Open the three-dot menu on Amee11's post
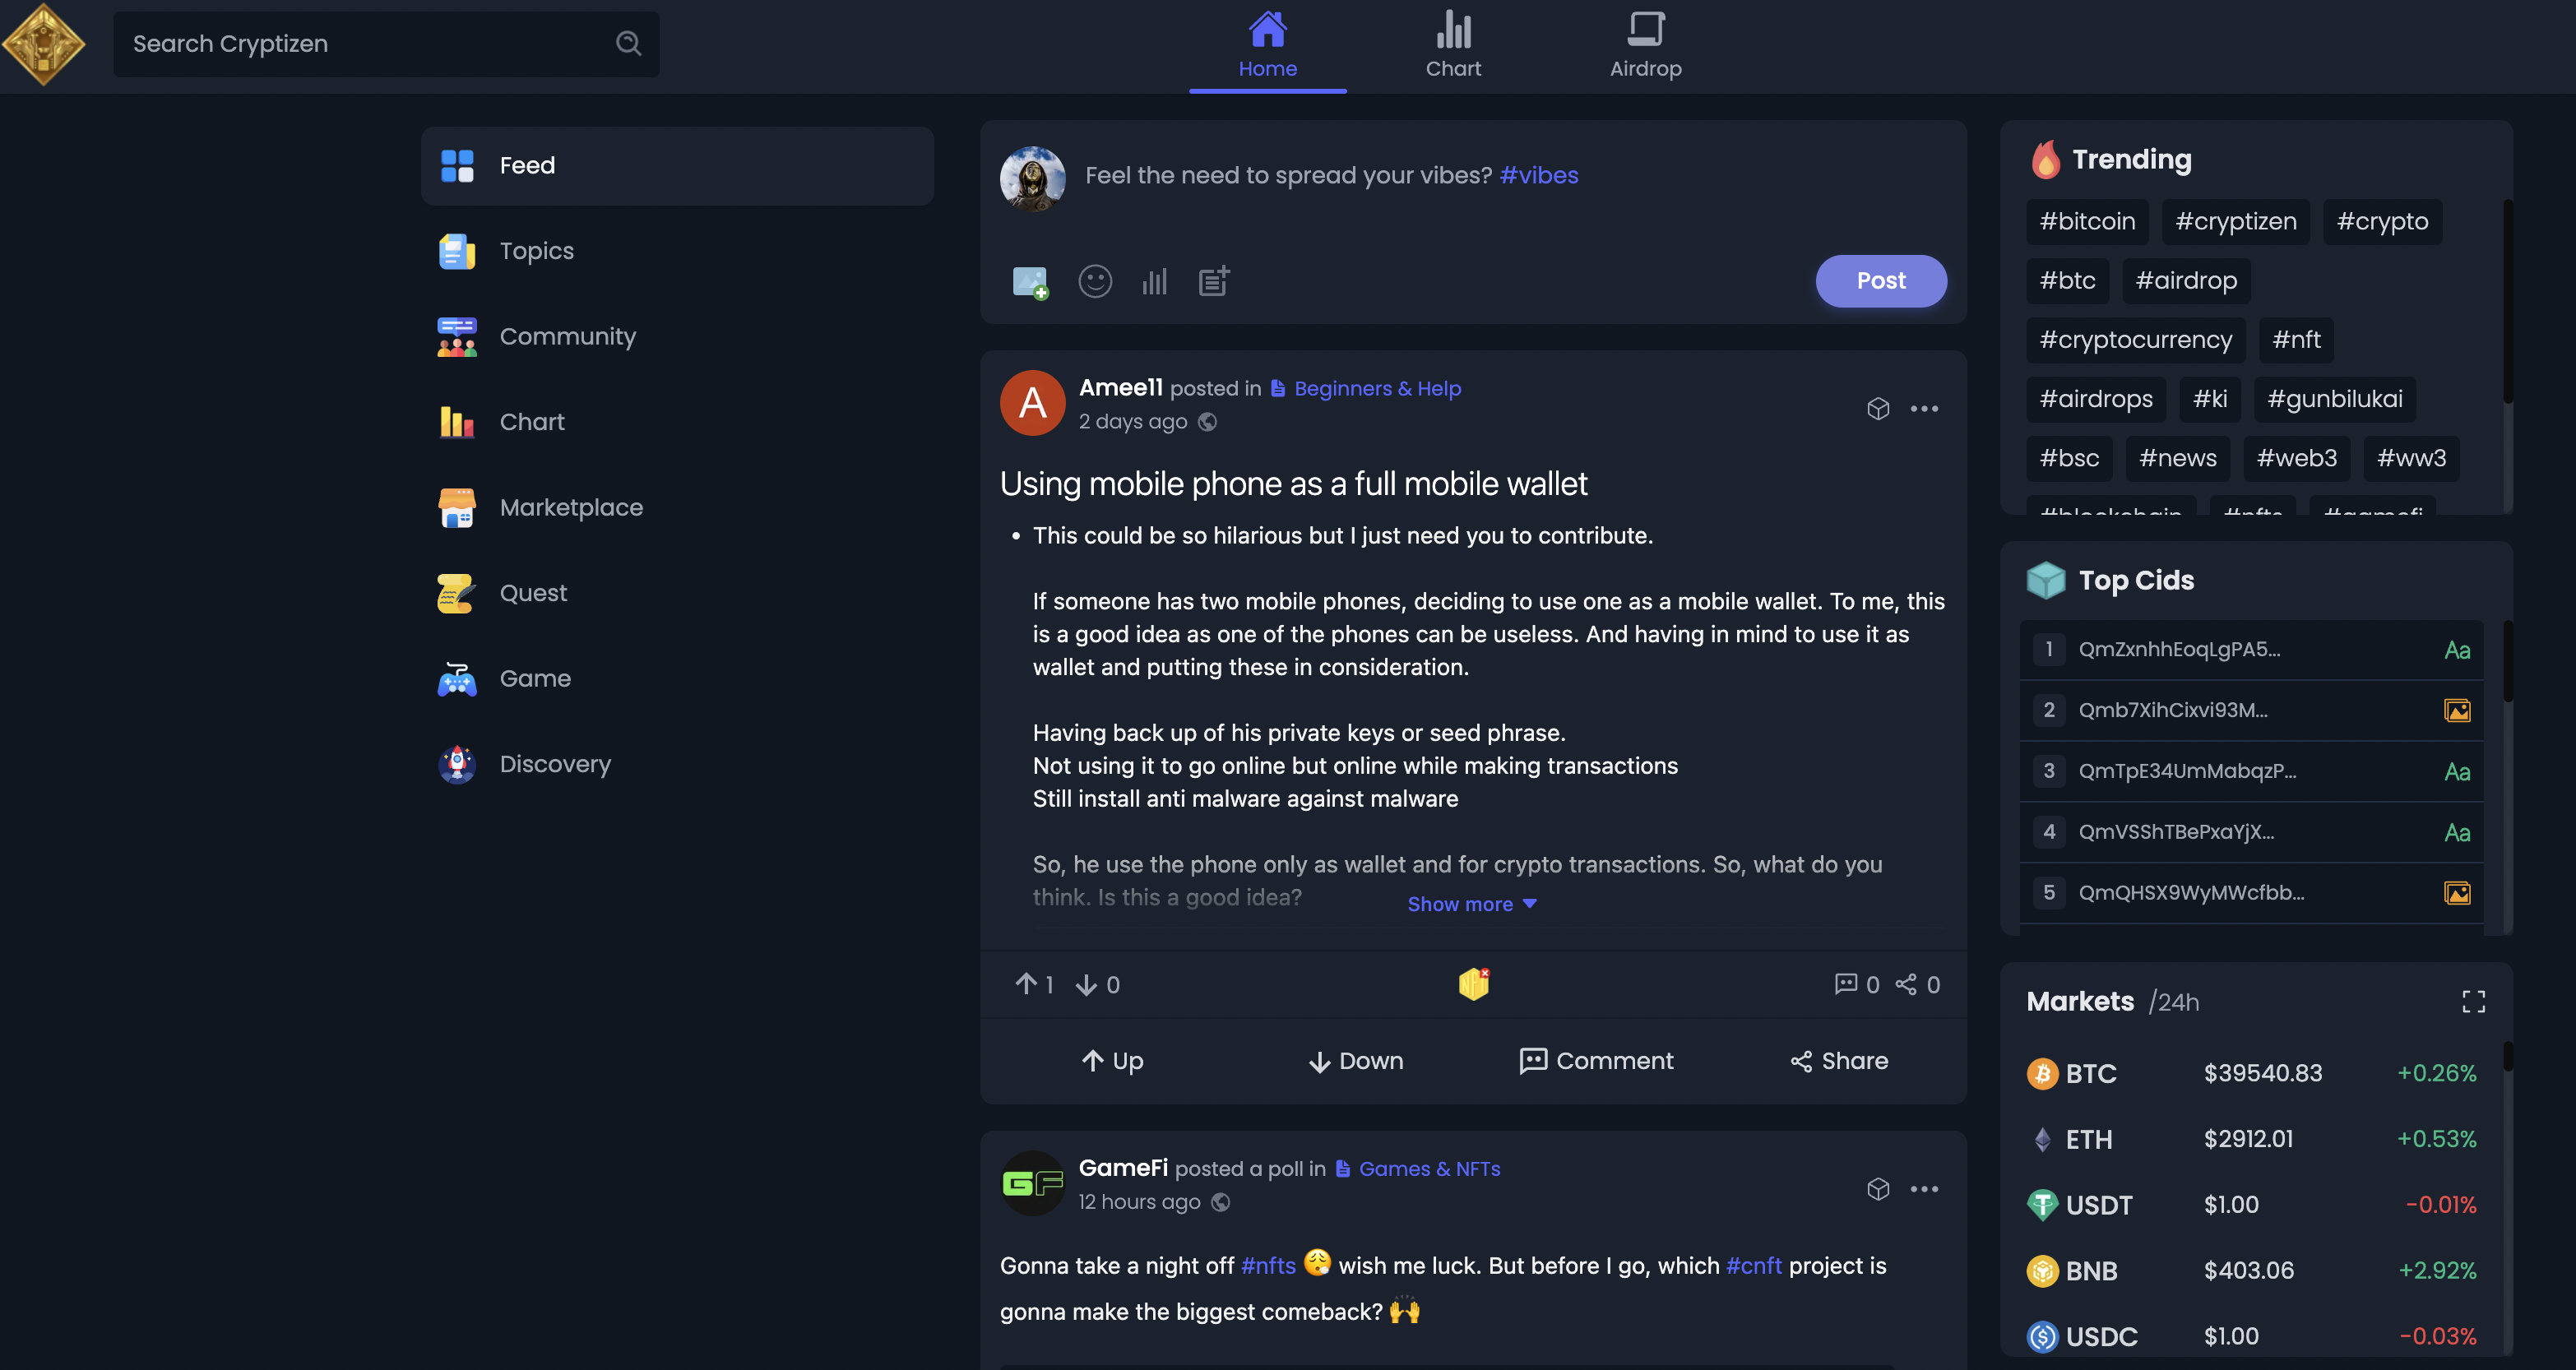This screenshot has height=1370, width=2576. point(1924,408)
